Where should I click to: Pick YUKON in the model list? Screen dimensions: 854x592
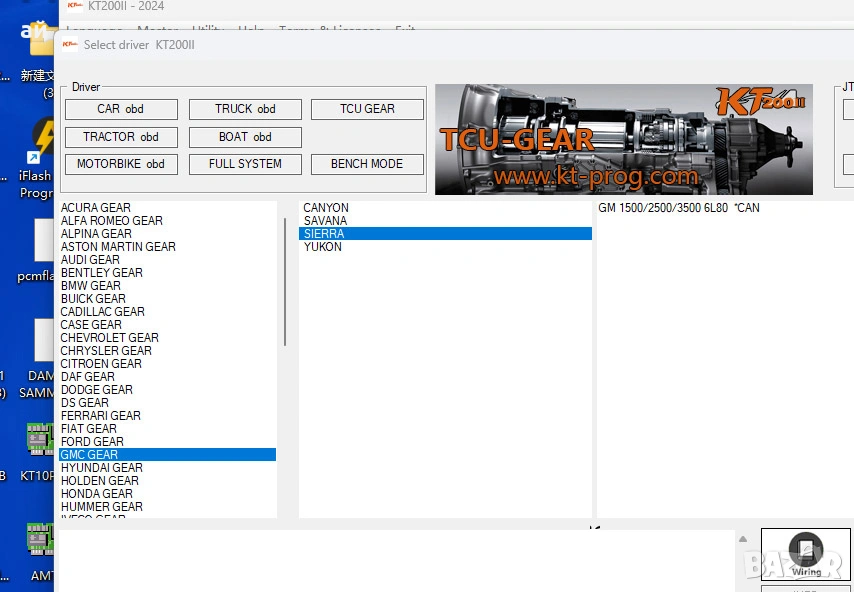point(323,247)
